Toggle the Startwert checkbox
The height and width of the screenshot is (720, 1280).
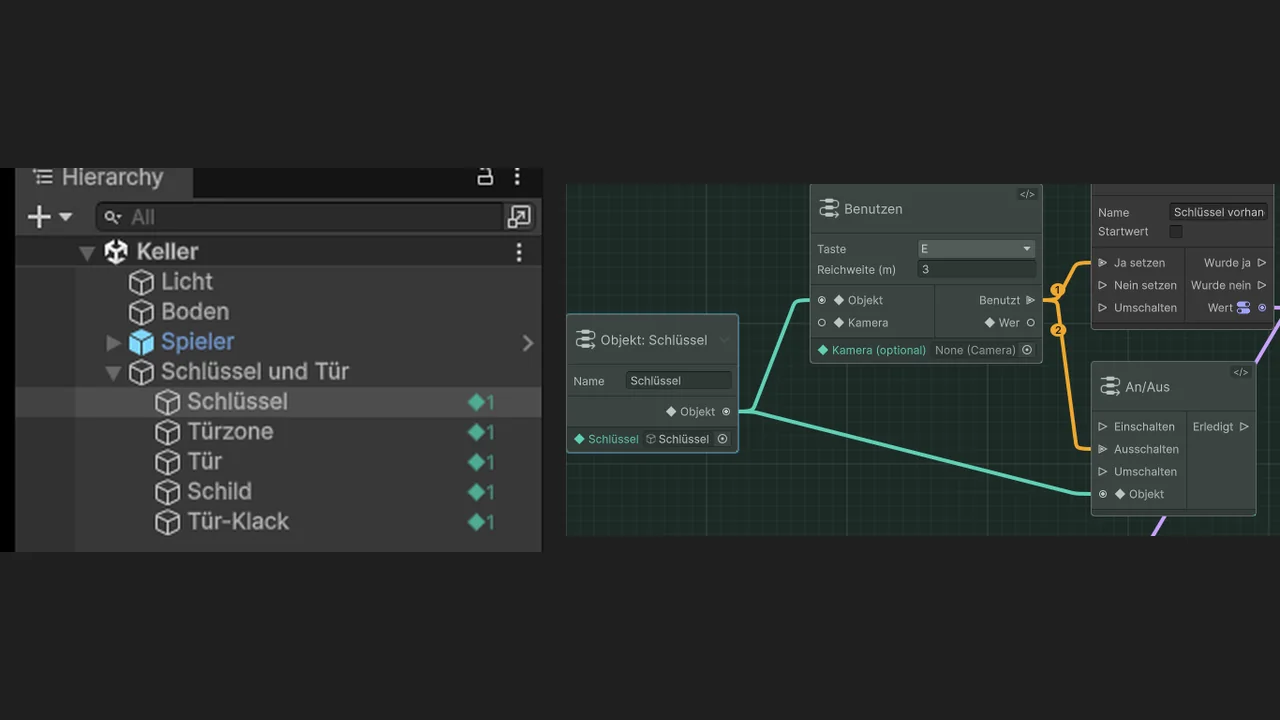click(1176, 231)
